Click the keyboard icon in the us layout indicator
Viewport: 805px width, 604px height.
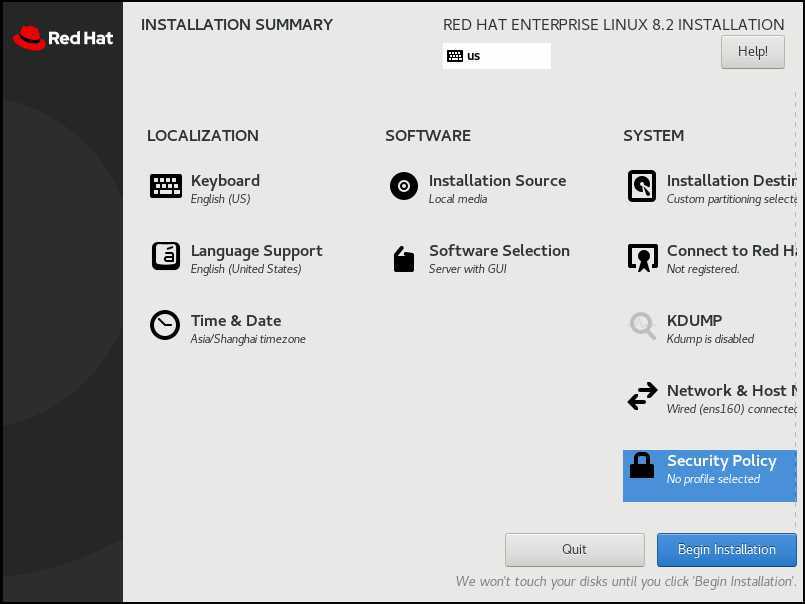coord(455,56)
